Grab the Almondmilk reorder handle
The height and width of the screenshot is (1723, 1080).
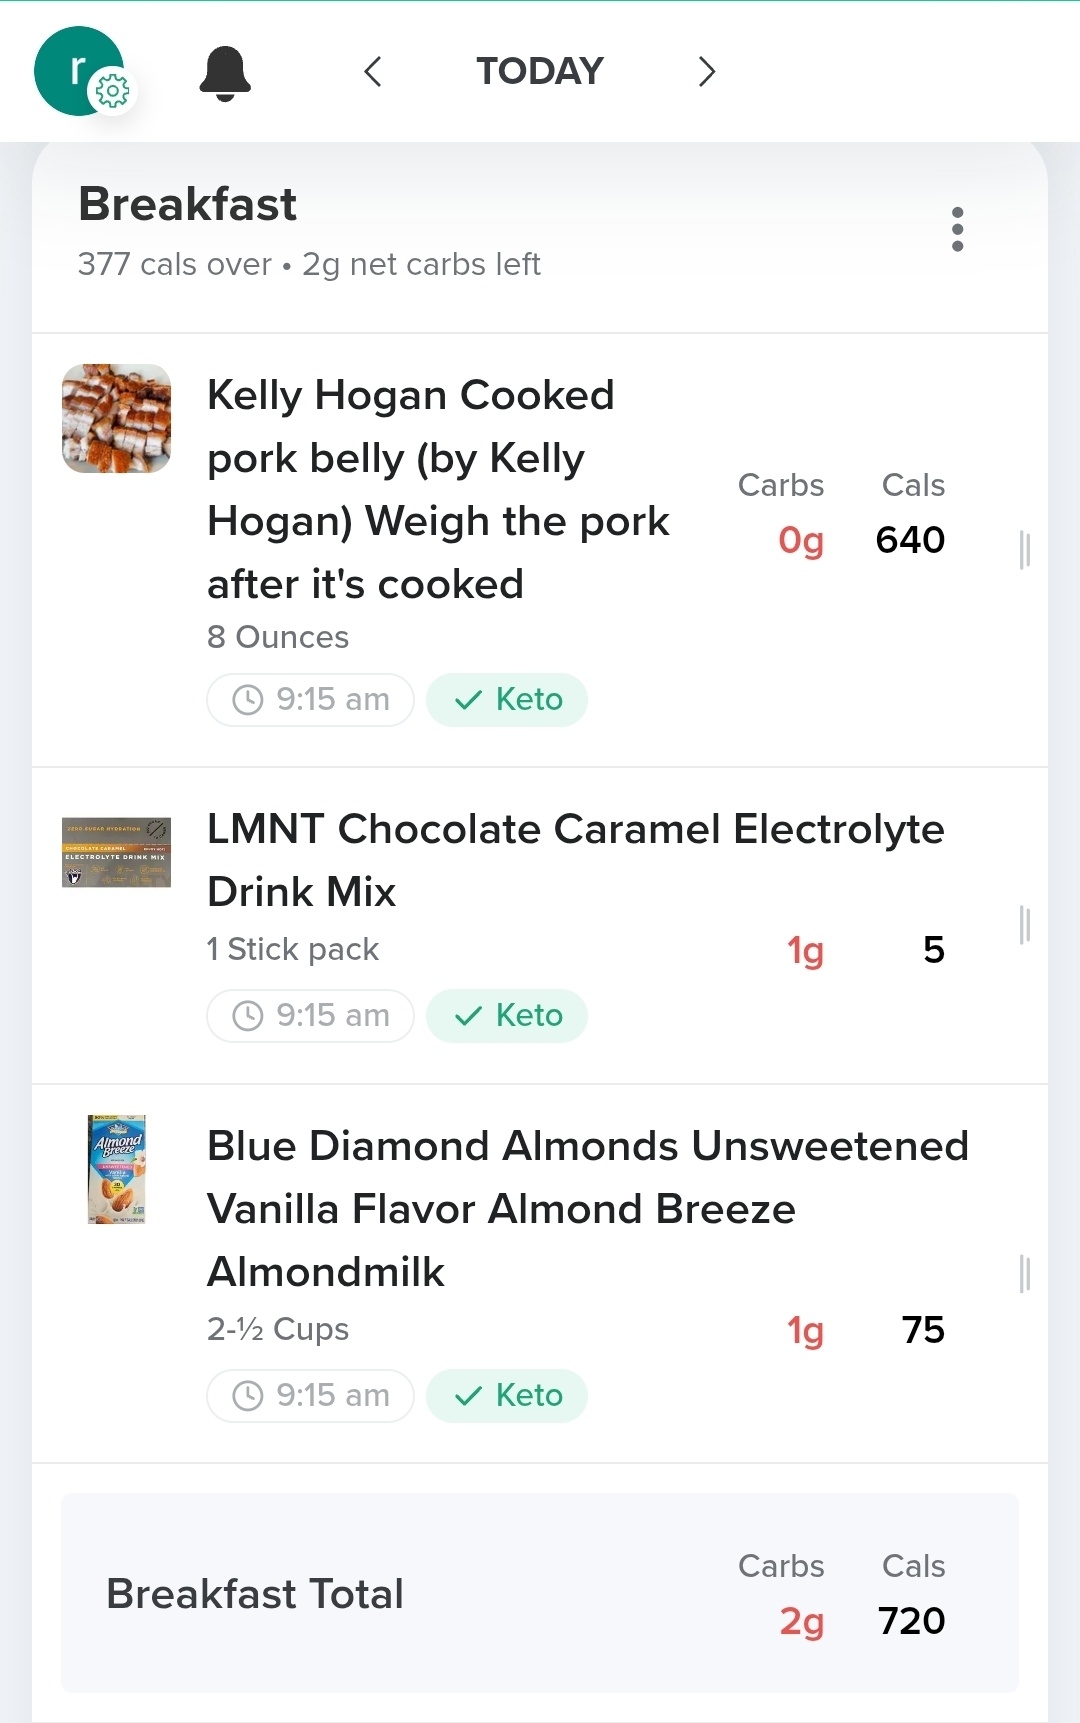(1024, 1274)
